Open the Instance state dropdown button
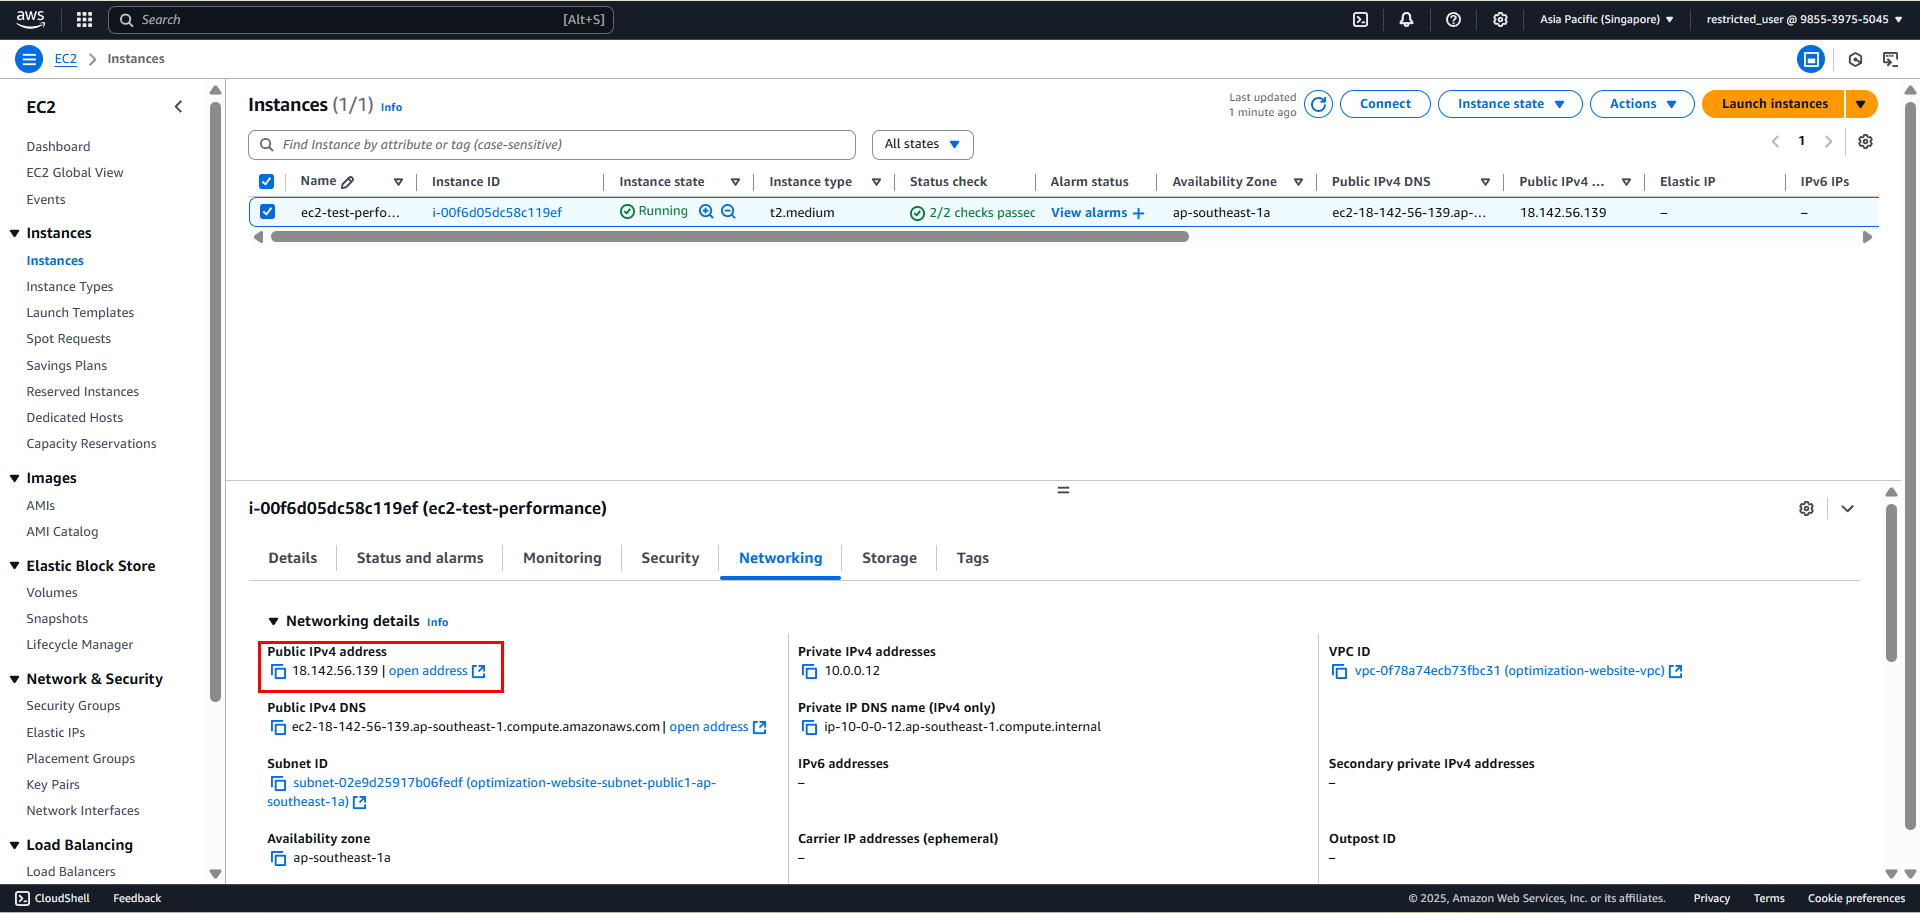1920x913 pixels. (x=1510, y=104)
